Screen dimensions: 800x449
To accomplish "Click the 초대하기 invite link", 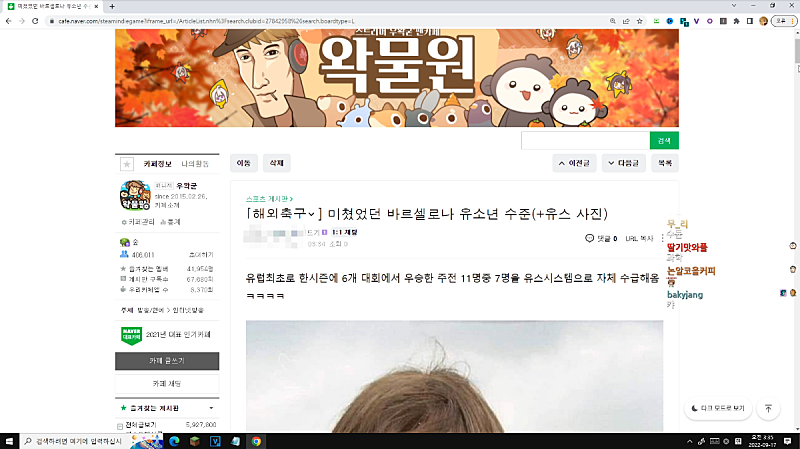I will 201,255.
